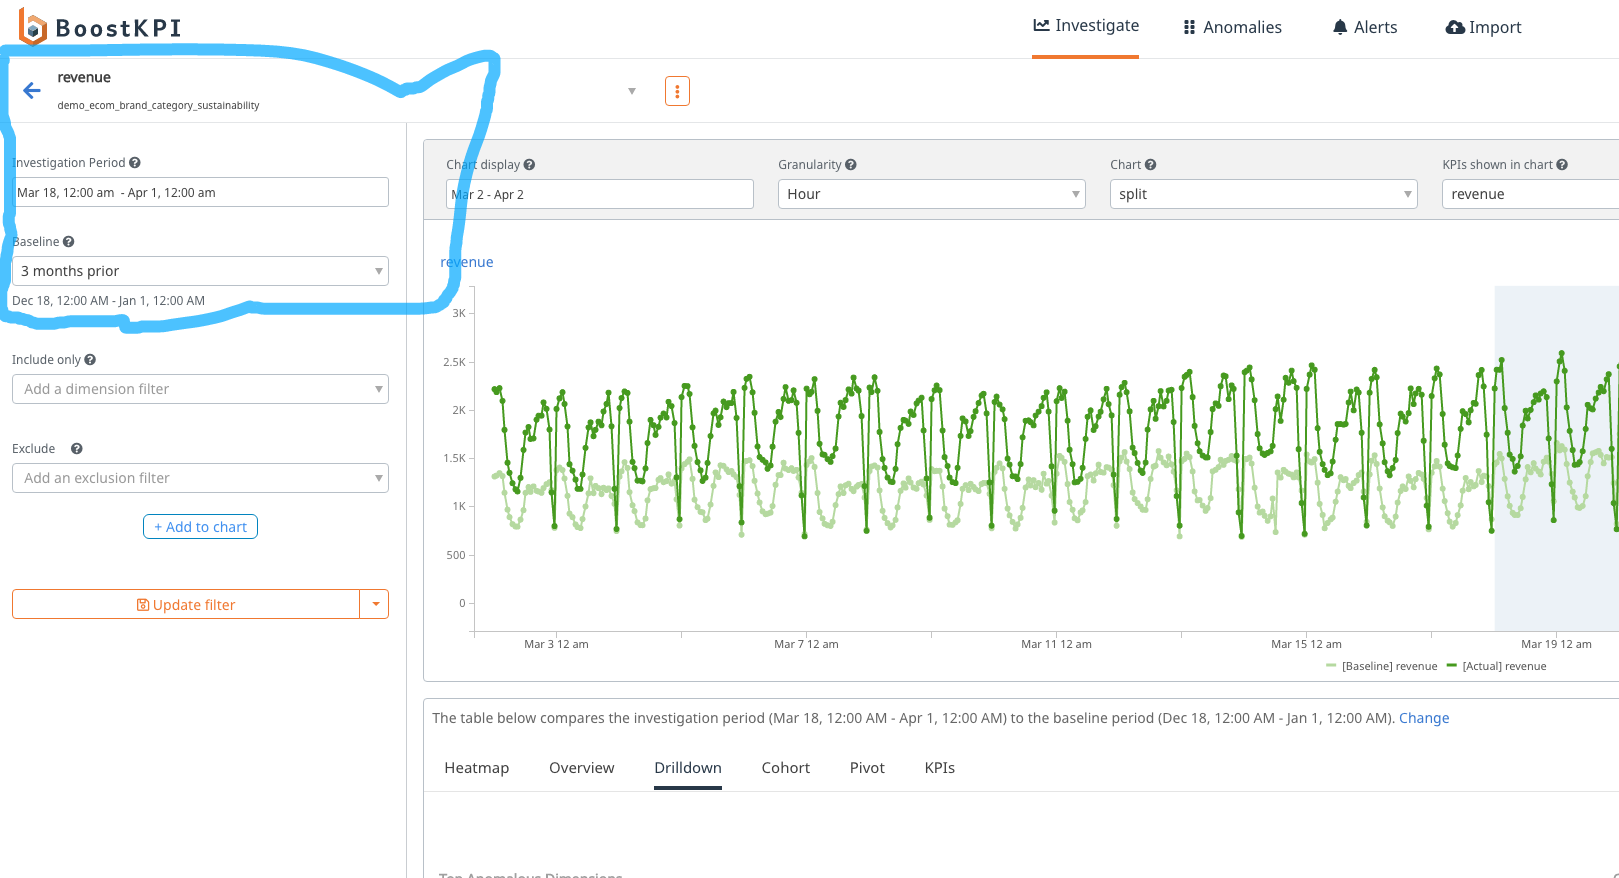
Task: Click the Baseline help question mark icon
Action: click(69, 242)
